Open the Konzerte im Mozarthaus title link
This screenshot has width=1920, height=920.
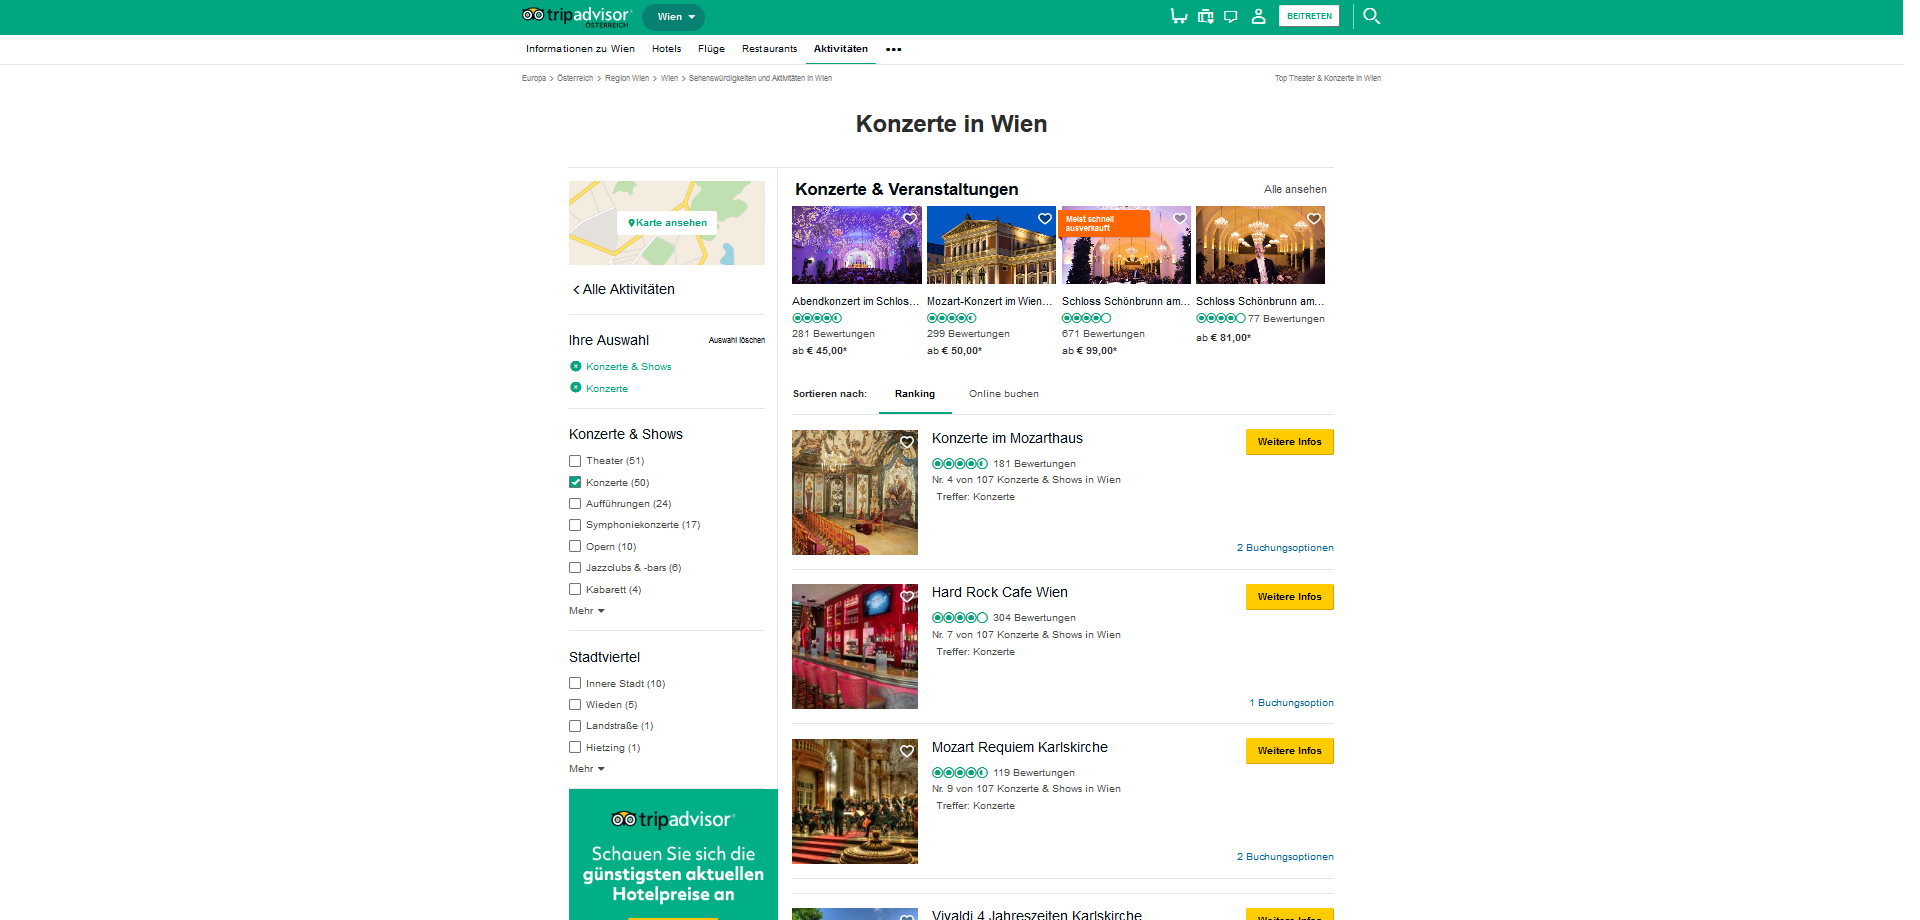(x=1007, y=438)
